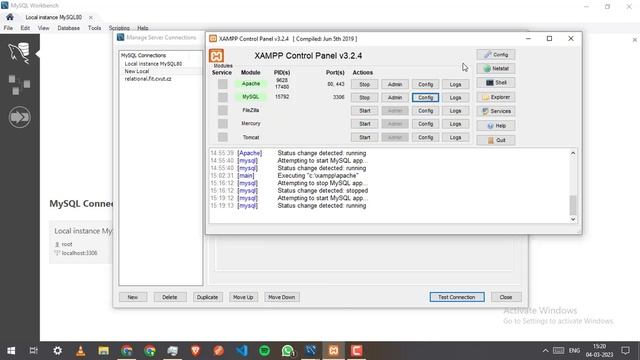This screenshot has height=360, width=640.
Task: Close the Local instance MySQL80 tab
Action: click(x=91, y=18)
